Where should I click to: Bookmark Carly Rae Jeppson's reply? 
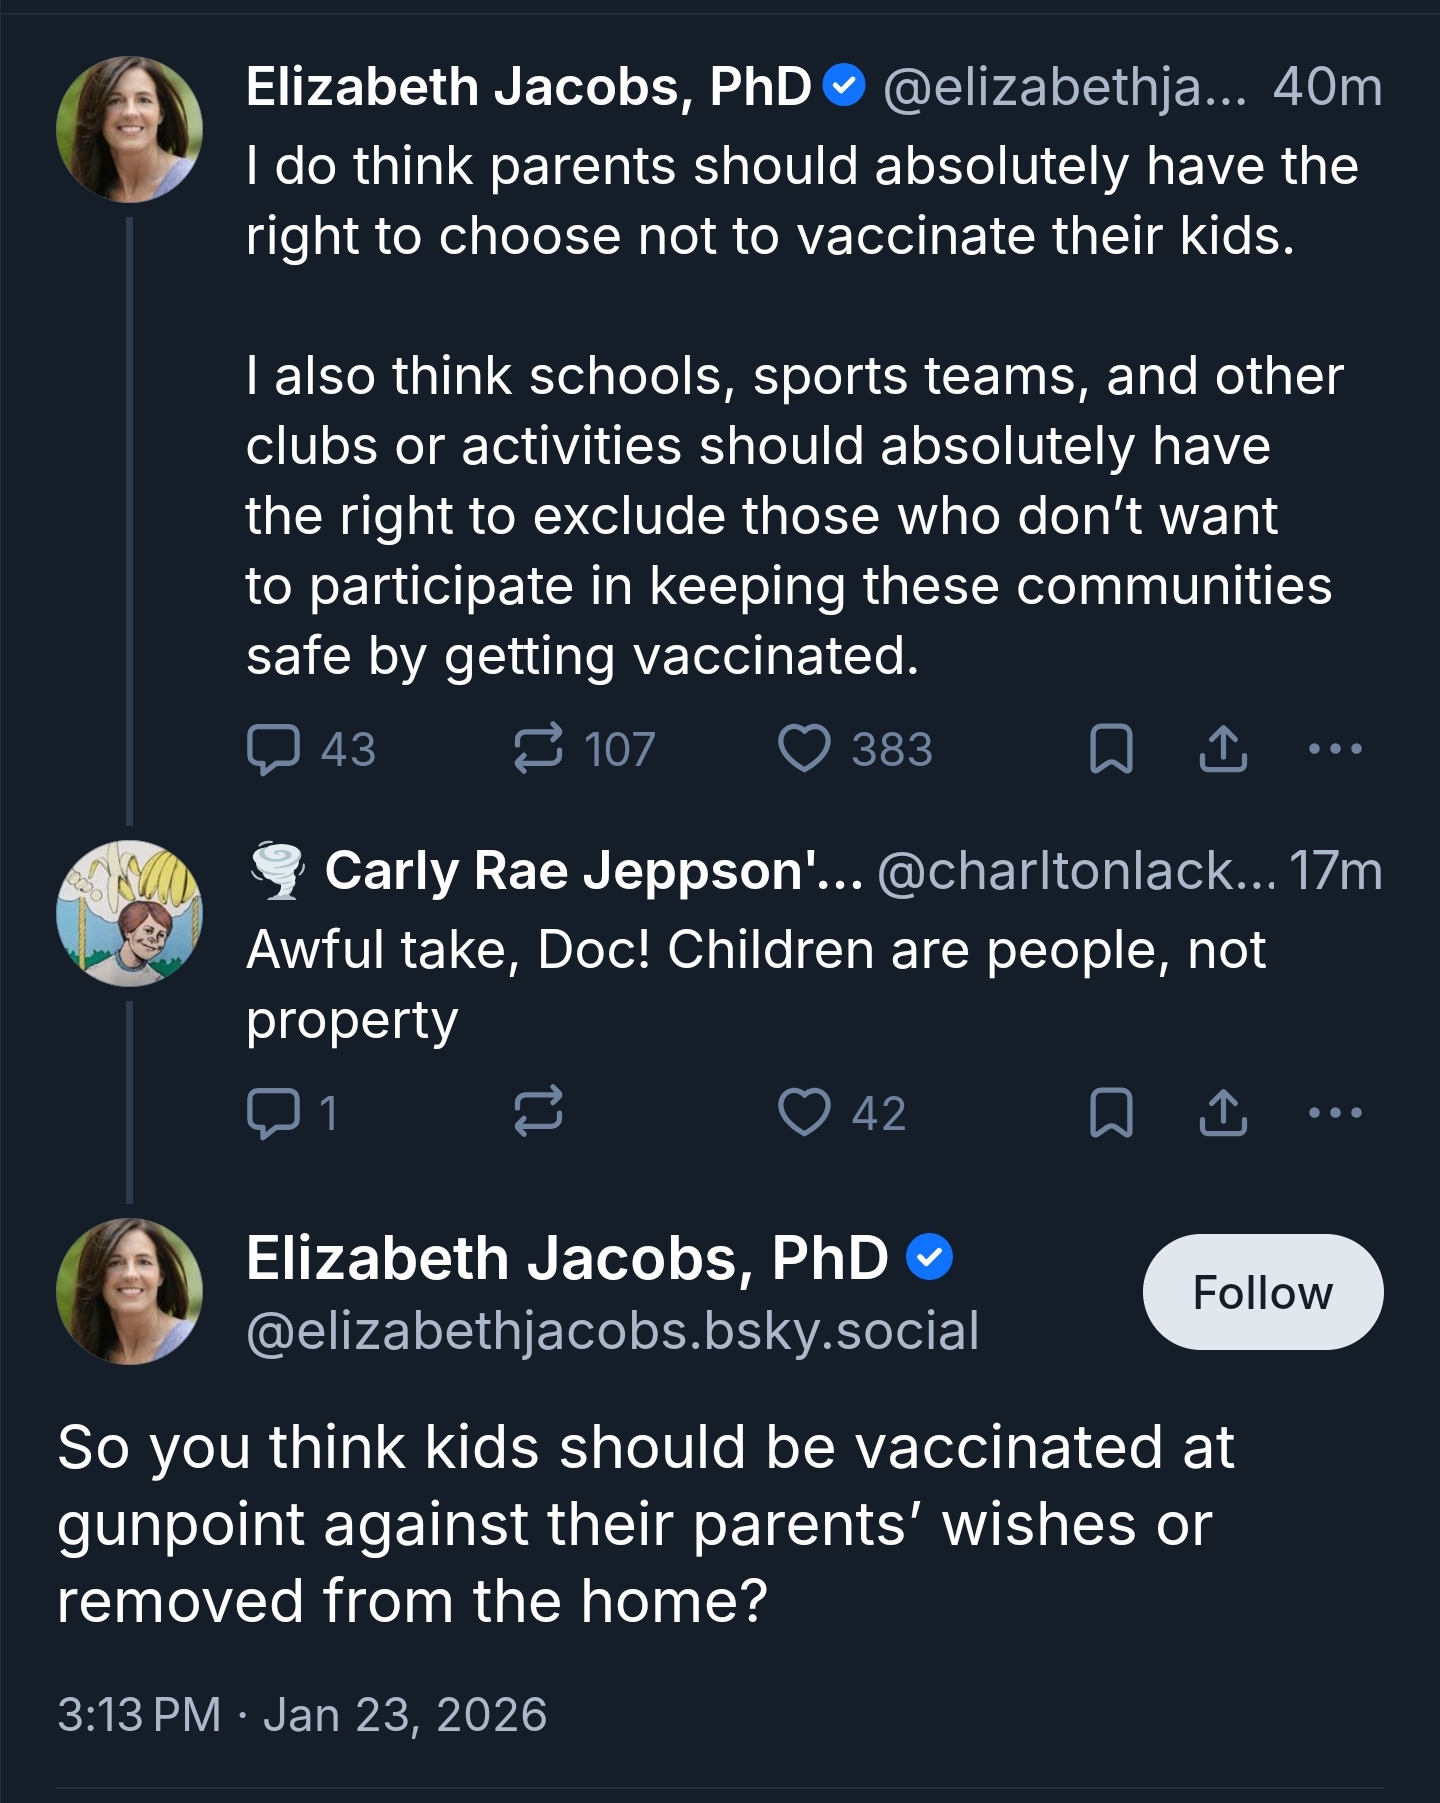(1110, 1113)
